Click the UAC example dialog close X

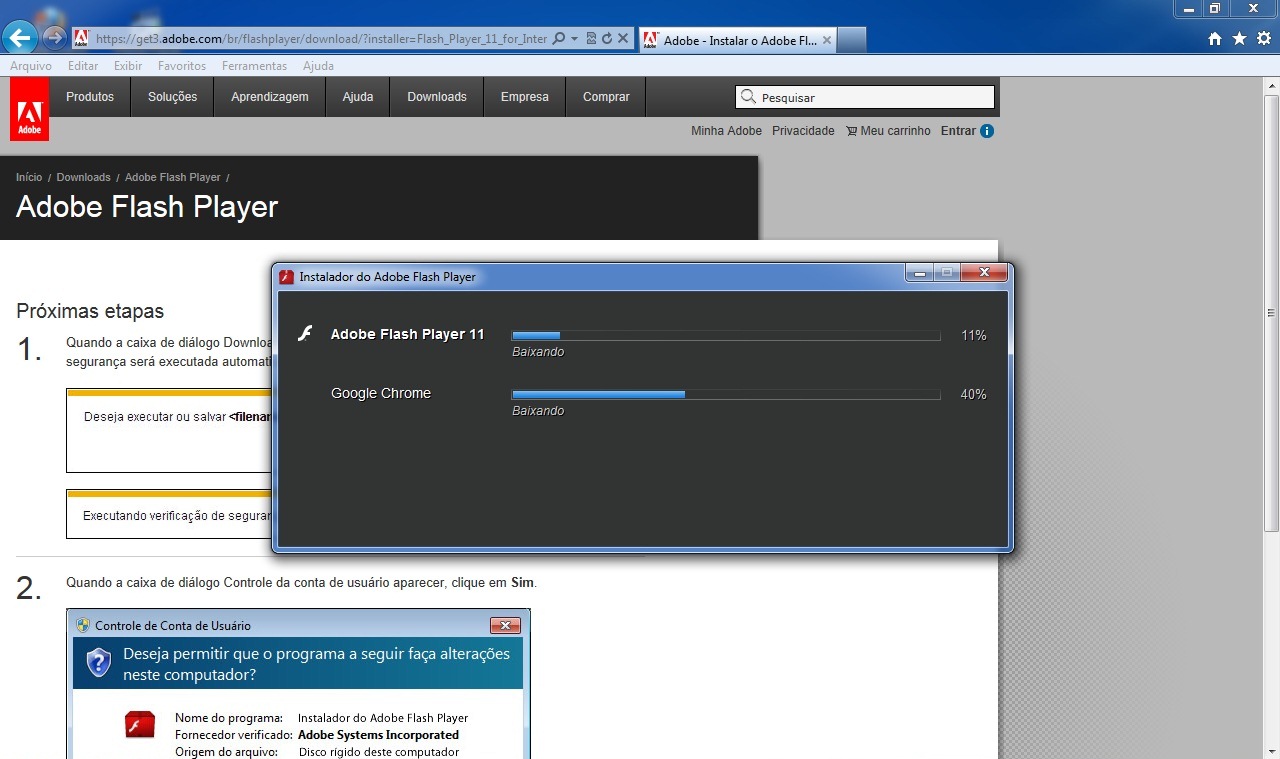(x=505, y=626)
